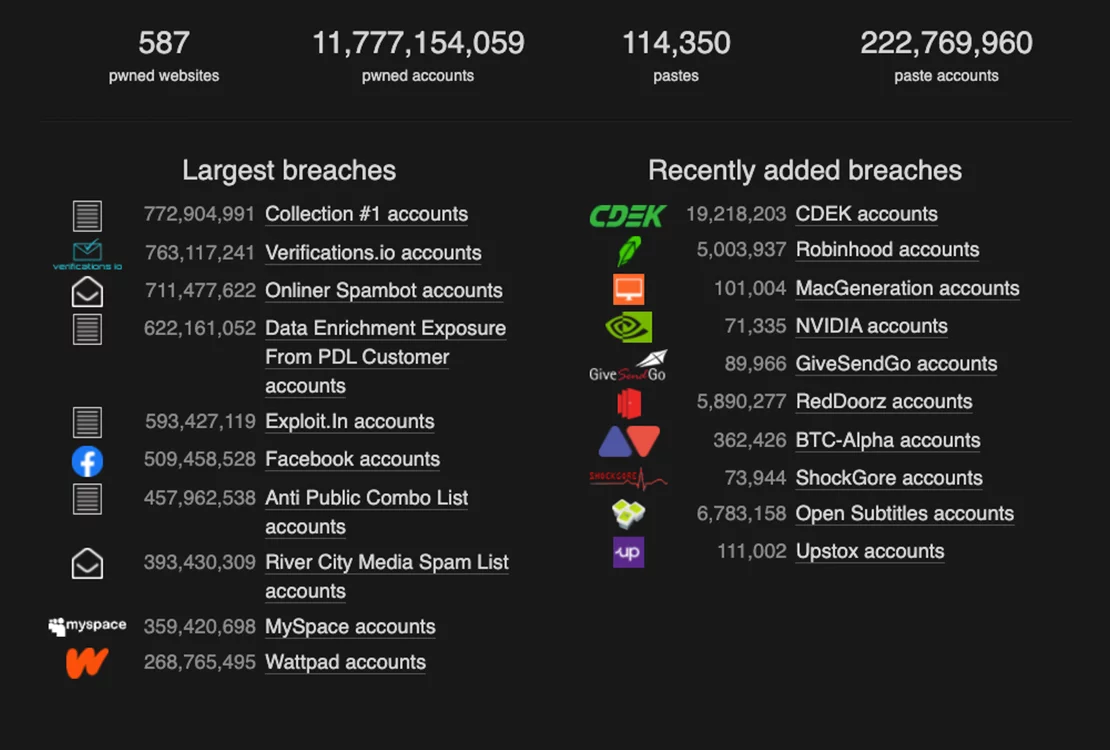Open the Data Enrichment Exposure From PDL link
The height and width of the screenshot is (750, 1110).
point(384,328)
